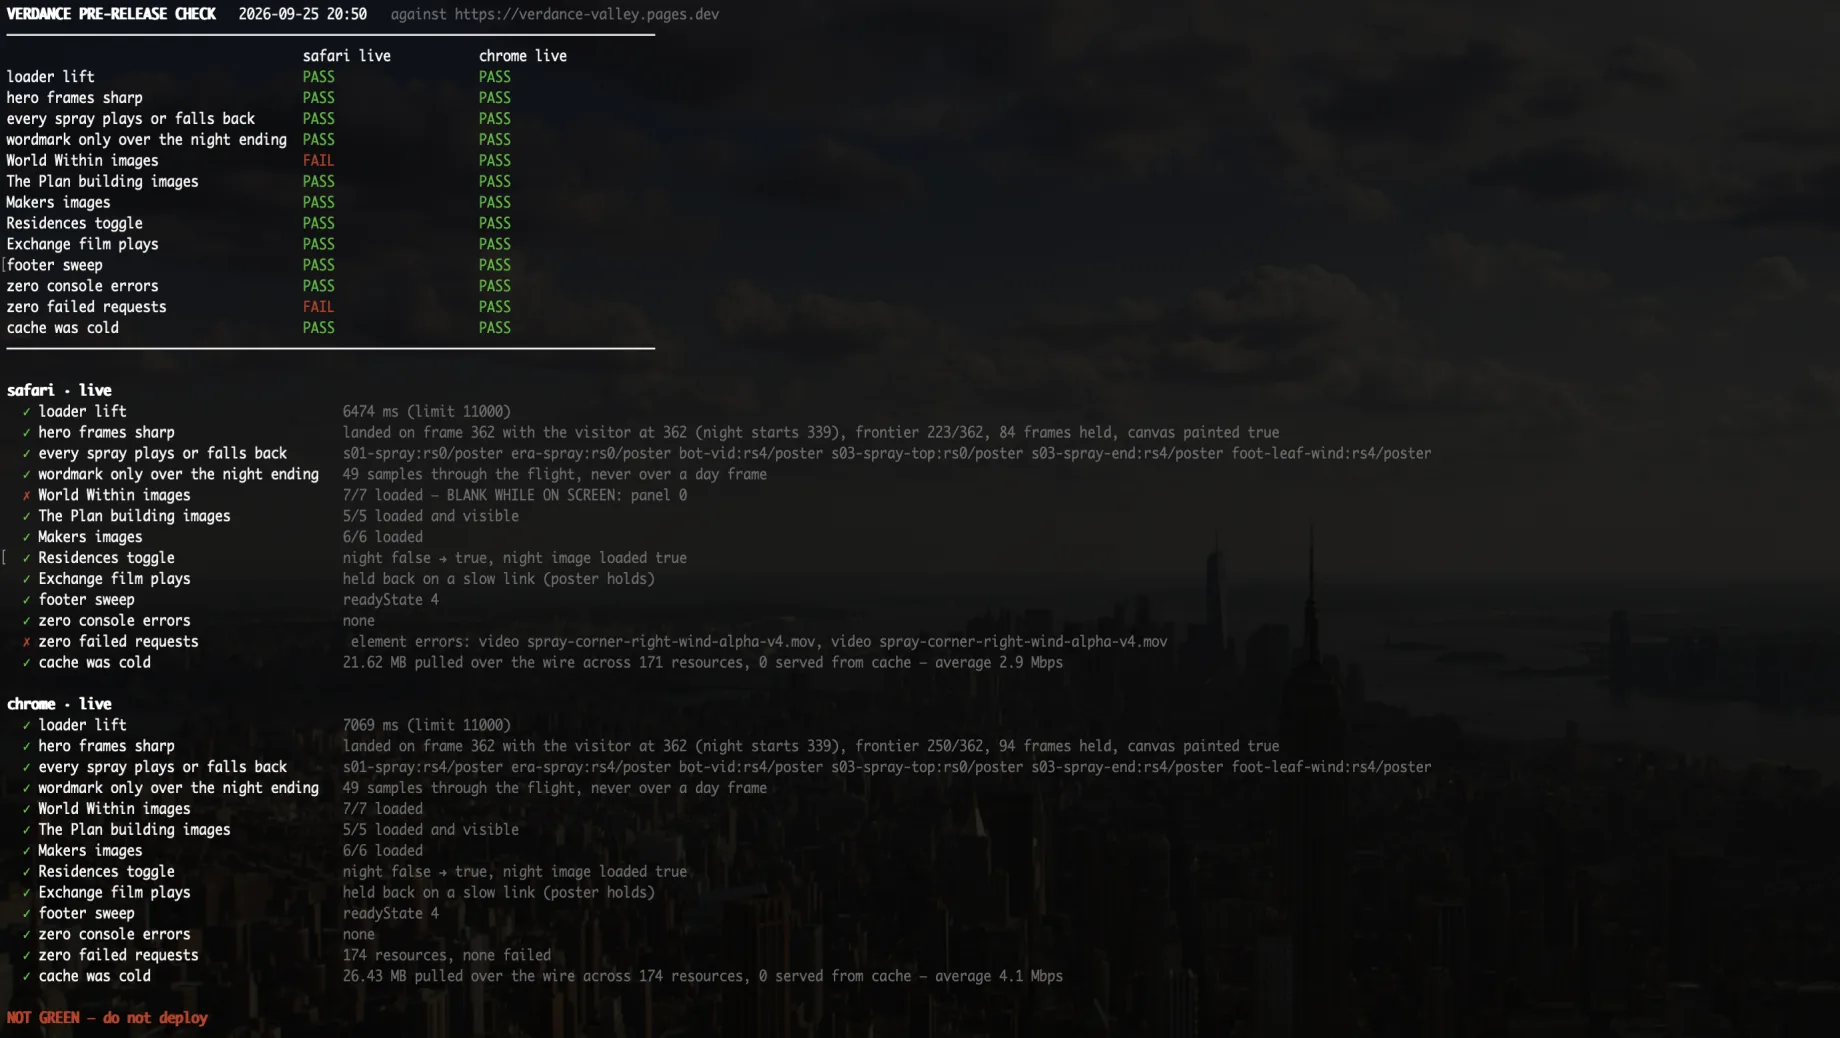Click 'footer sweep' in summary table
Viewport: 1840px width, 1038px height.
click(x=54, y=265)
